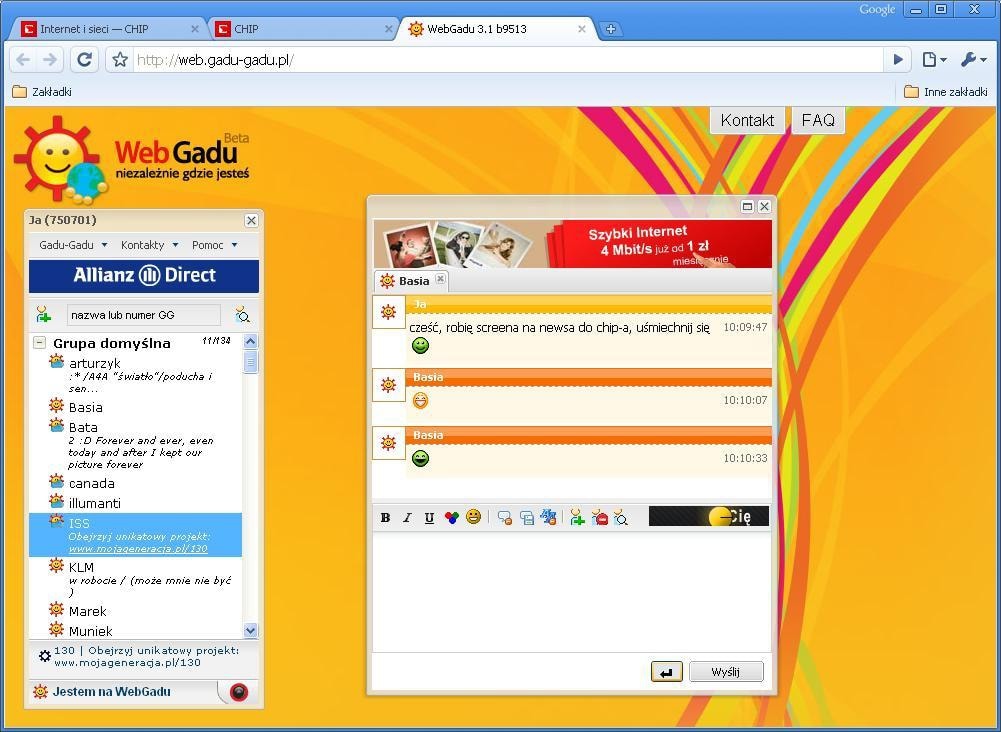
Task: Collapse the Grupa domyślna group
Action: click(40, 343)
